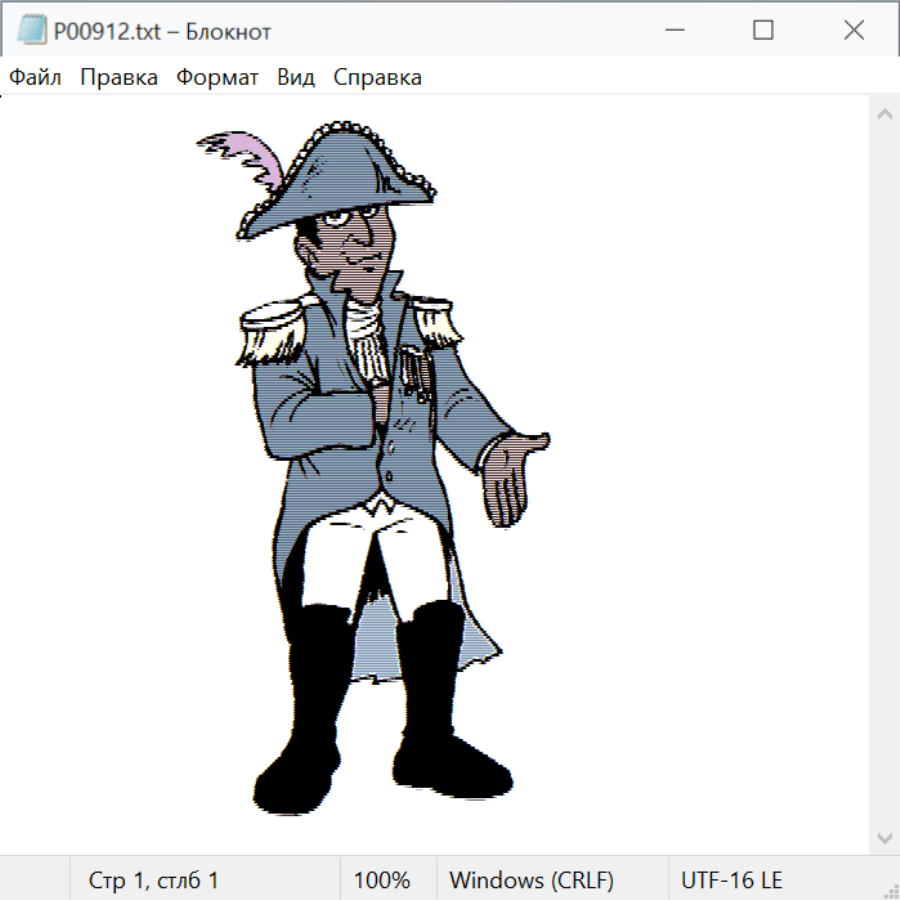Click the Windows (CRLF) line ending indicator
Viewport: 900px width, 900px height.
[x=531, y=881]
